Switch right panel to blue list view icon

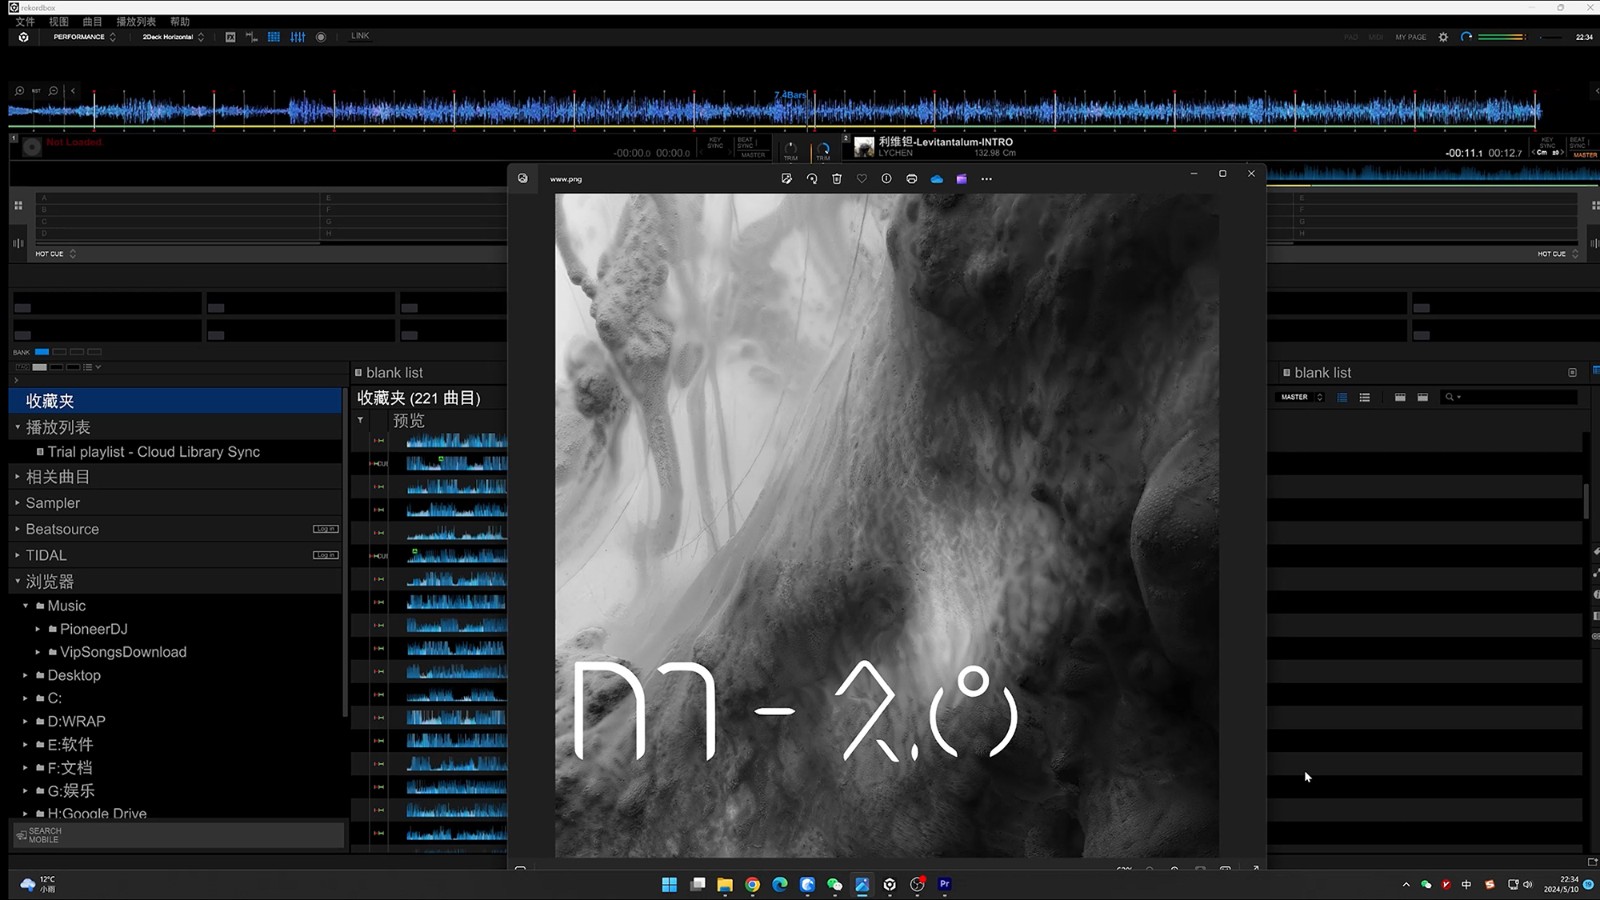(x=1342, y=398)
